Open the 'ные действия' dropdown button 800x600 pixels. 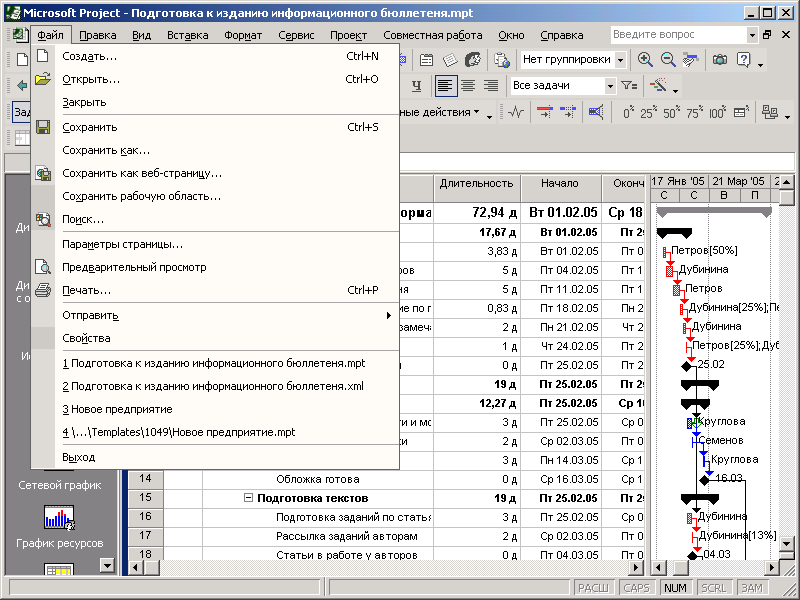440,112
